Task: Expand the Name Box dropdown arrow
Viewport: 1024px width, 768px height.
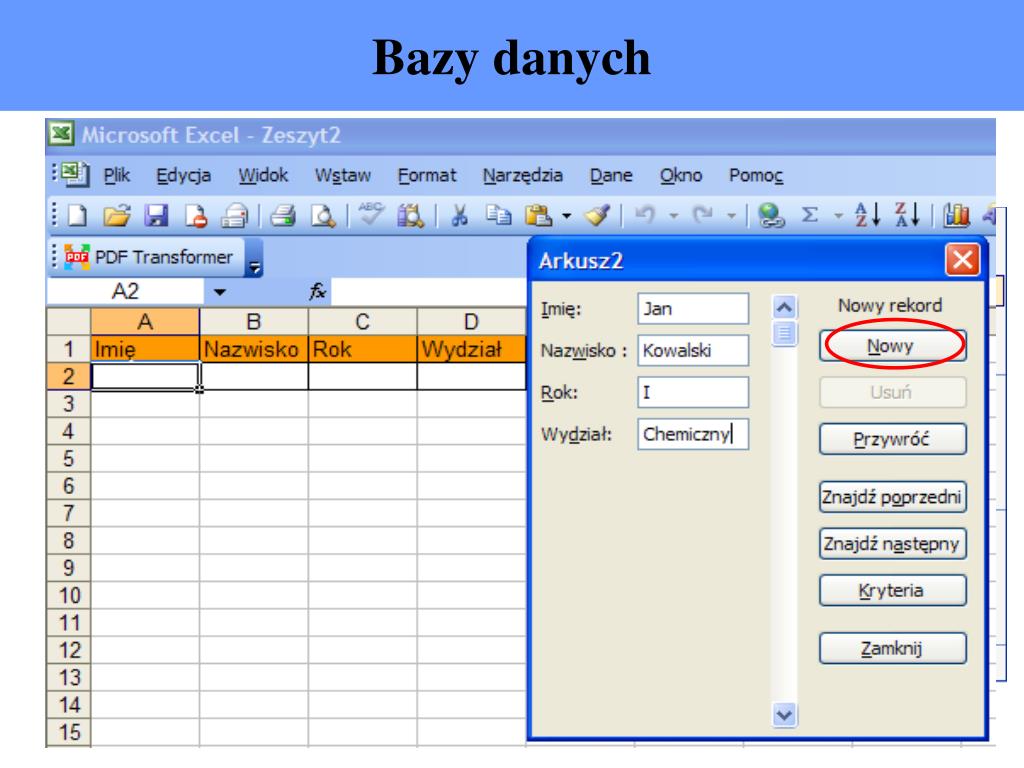Action: 219,291
